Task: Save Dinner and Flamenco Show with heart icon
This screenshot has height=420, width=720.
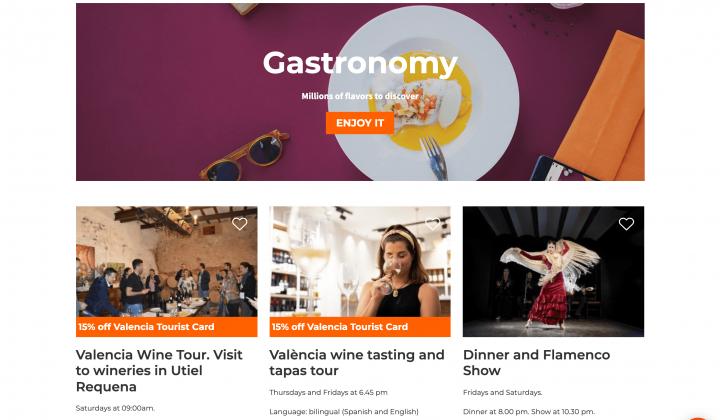Action: (626, 224)
